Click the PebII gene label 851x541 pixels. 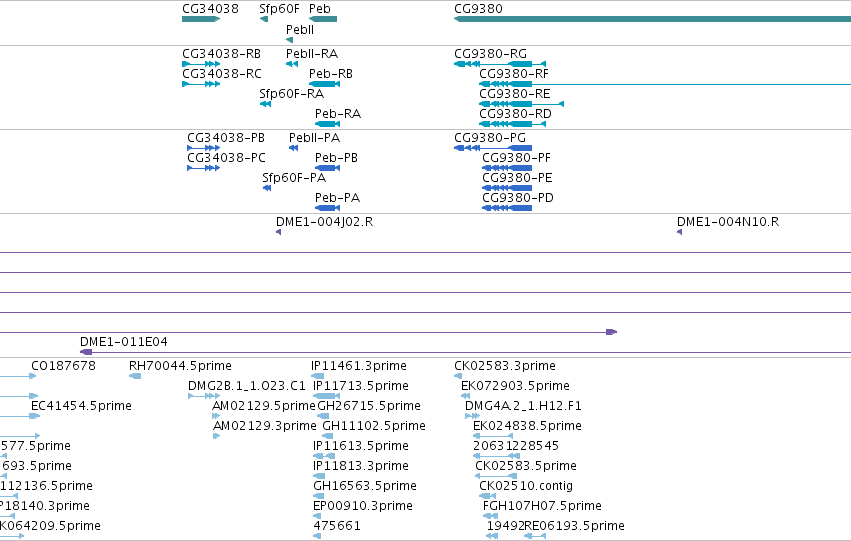click(300, 30)
